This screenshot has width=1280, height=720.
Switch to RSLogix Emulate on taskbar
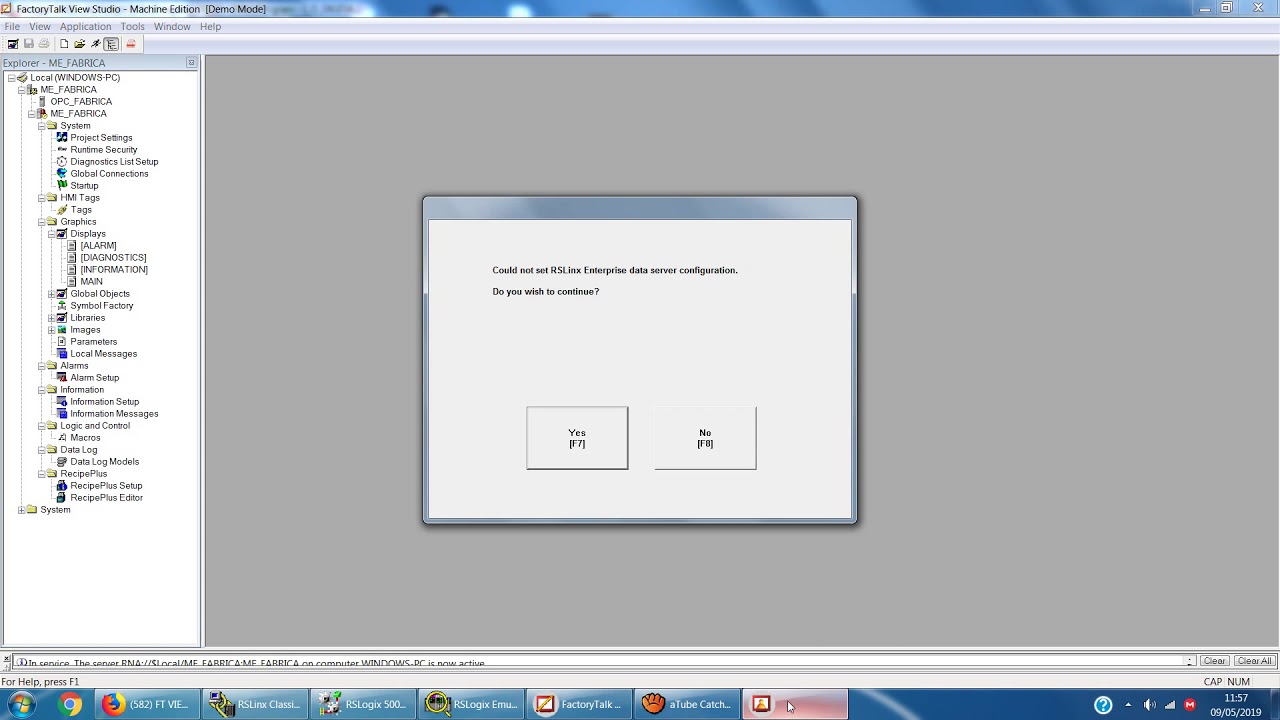click(471, 704)
